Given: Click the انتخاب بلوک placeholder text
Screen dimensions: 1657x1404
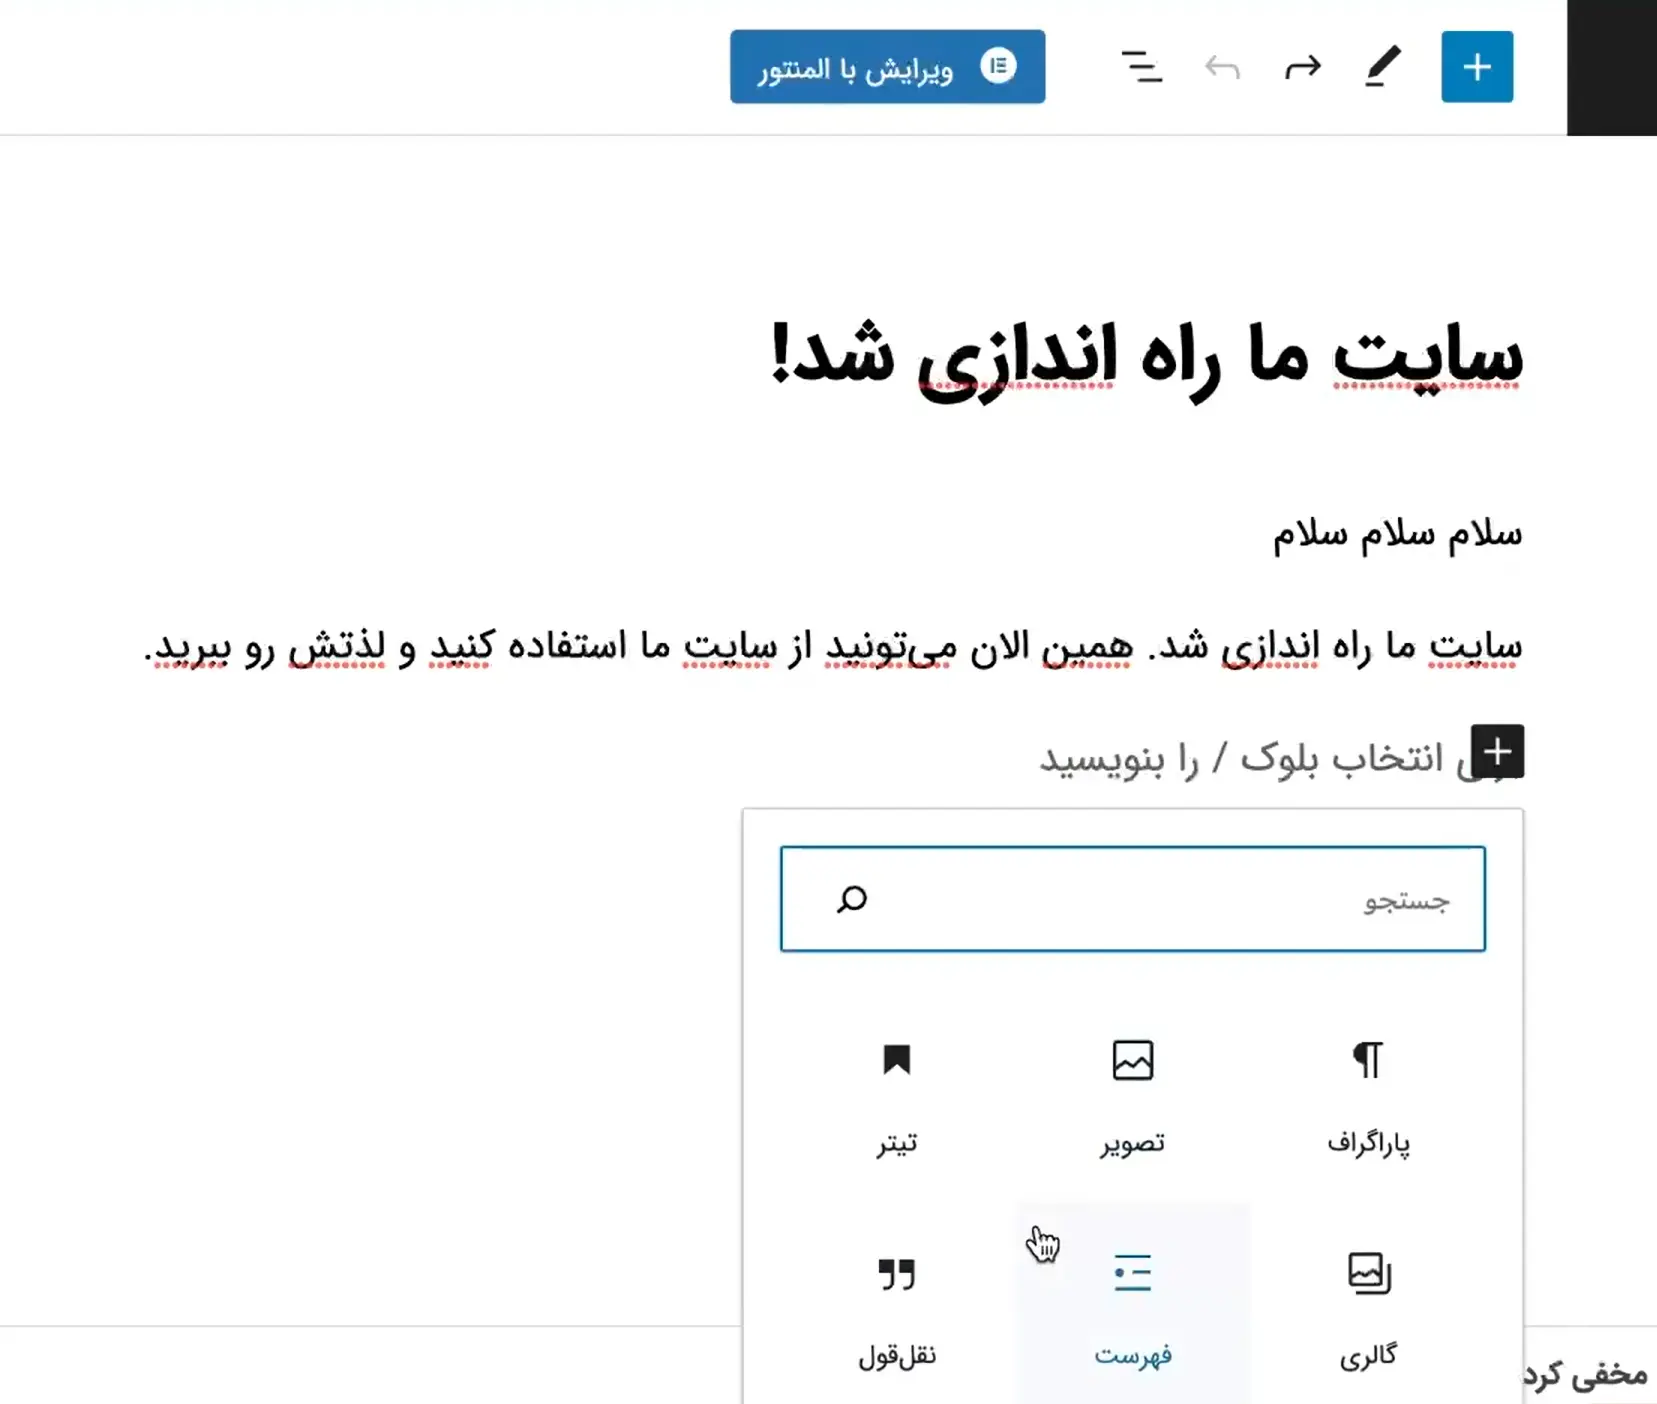Looking at the screenshot, I should (x=1250, y=757).
